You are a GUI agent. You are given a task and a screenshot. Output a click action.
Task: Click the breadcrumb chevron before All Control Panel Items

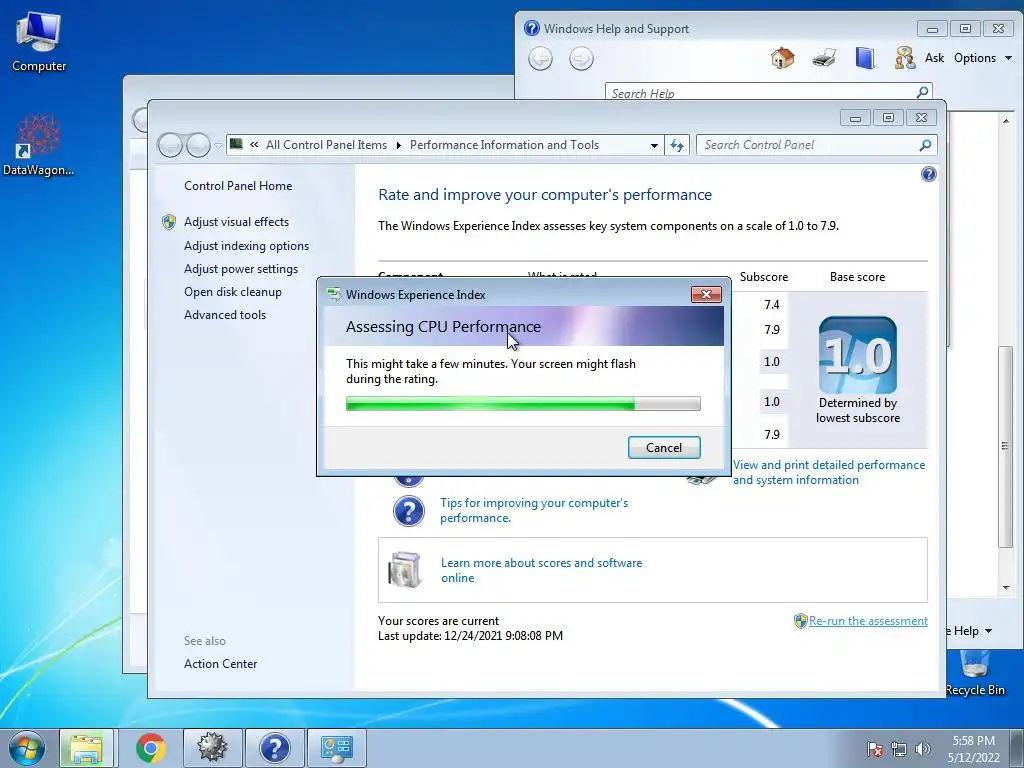254,145
